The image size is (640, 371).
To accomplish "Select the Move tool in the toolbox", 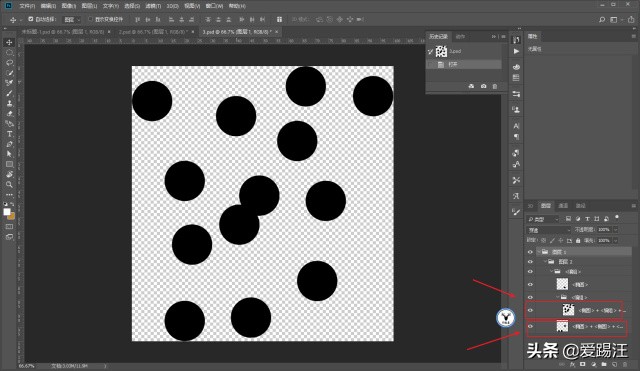I will coord(9,42).
